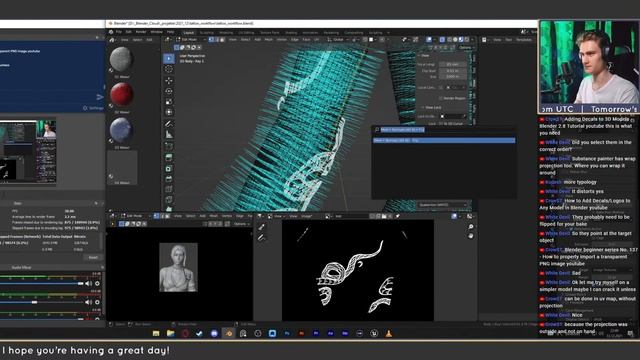Viewport: 640px width, 360px height.
Task: Open Photoshop from the taskbar
Action: (x=287, y=333)
